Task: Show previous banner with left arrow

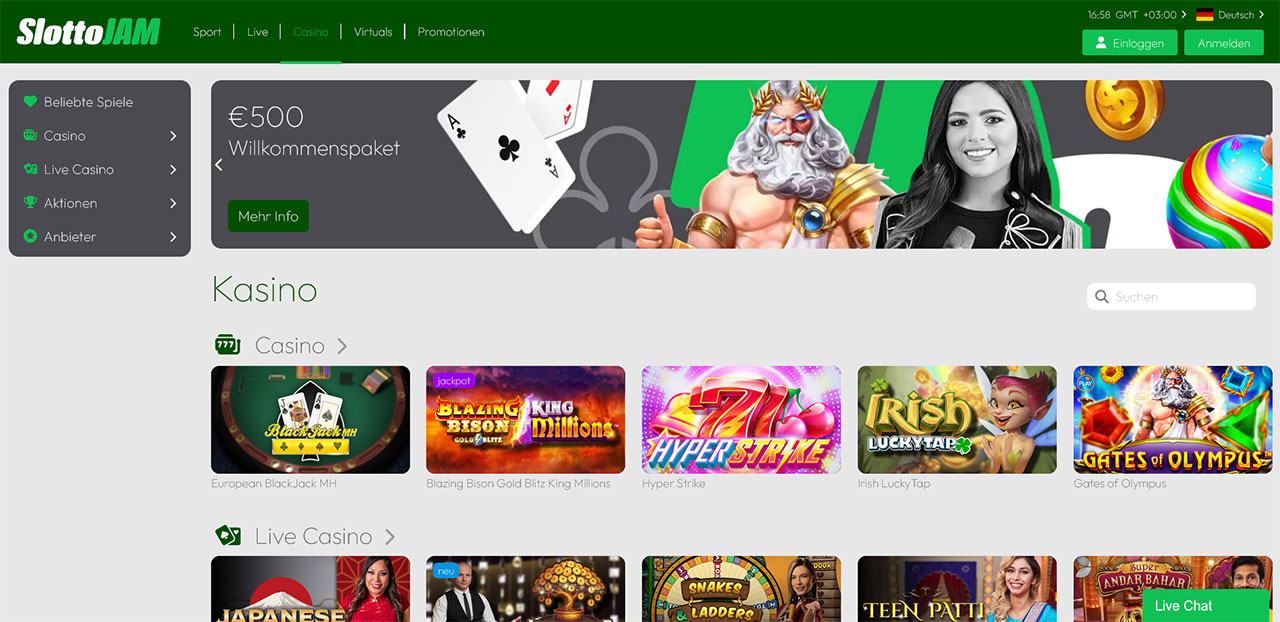Action: click(220, 165)
